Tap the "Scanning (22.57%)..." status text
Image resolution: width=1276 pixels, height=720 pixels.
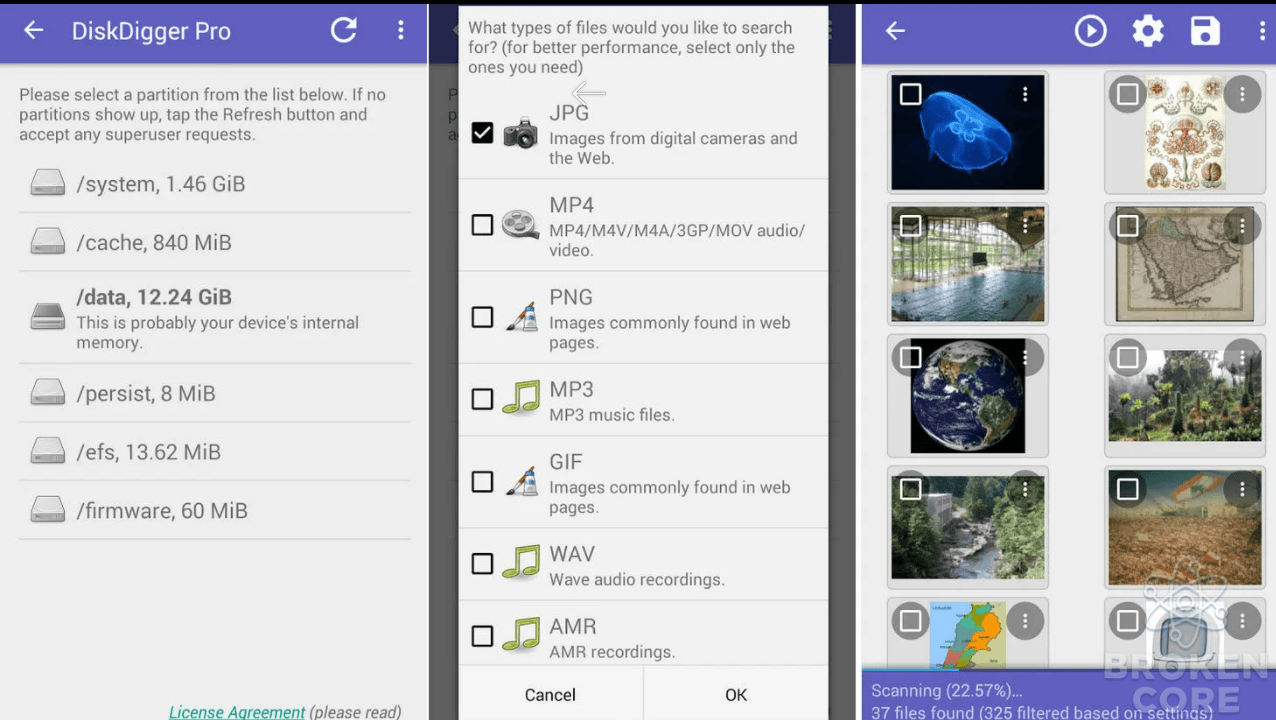point(947,690)
